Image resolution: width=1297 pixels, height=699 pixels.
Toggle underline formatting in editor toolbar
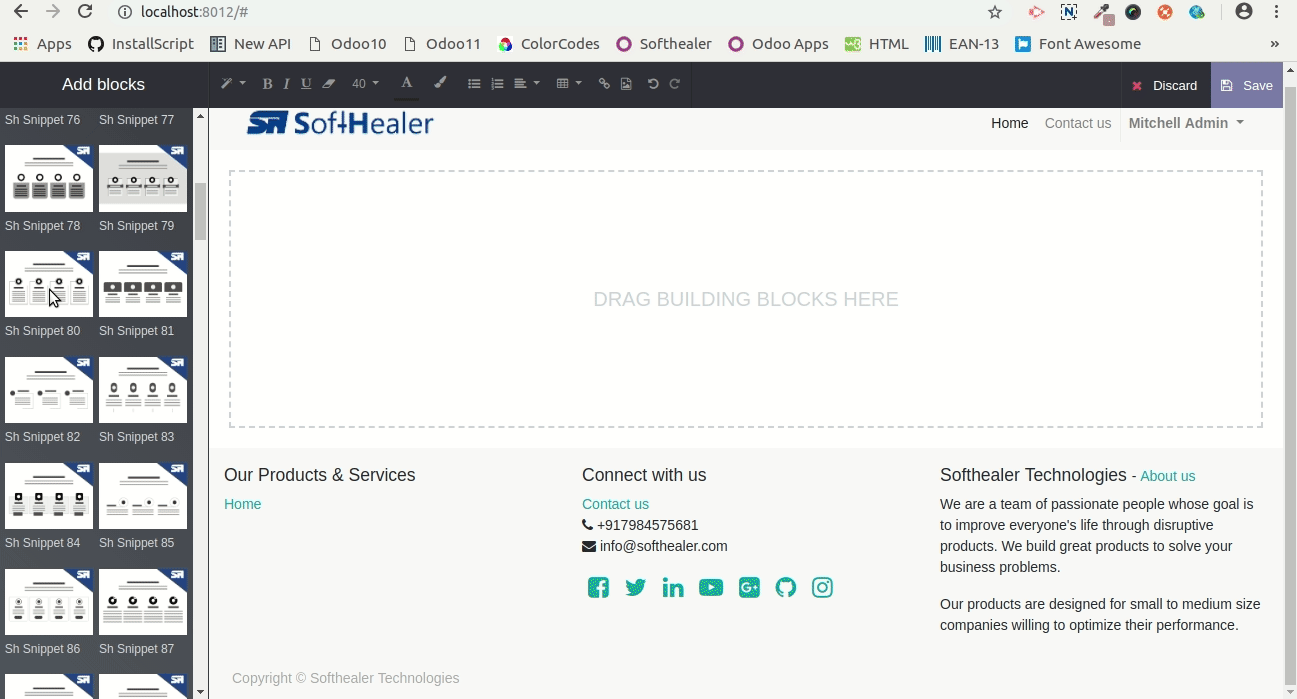(306, 84)
